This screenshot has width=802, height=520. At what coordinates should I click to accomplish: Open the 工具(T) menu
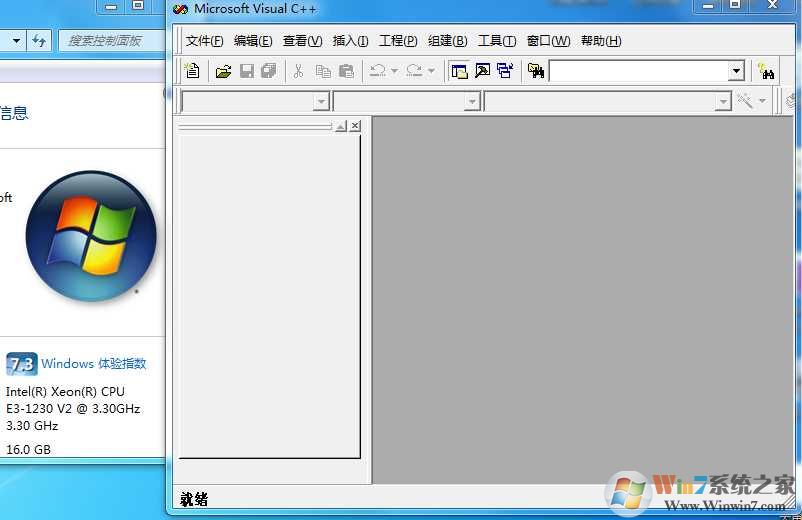[497, 41]
